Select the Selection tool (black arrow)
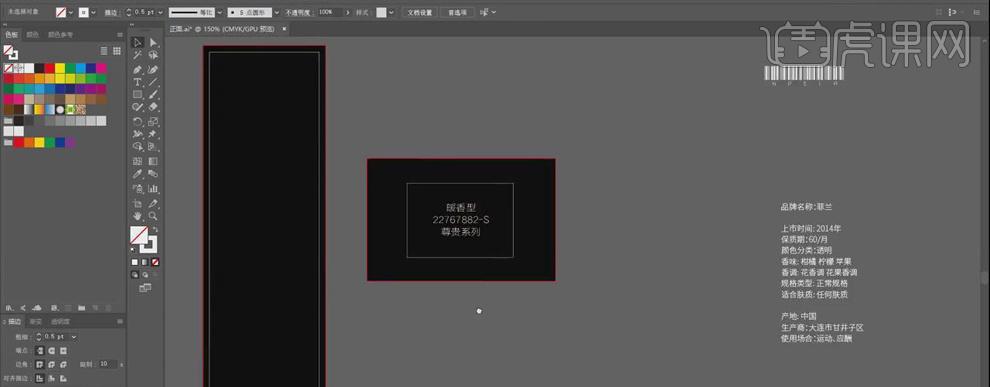Screen dimensions: 990x387 pos(138,42)
